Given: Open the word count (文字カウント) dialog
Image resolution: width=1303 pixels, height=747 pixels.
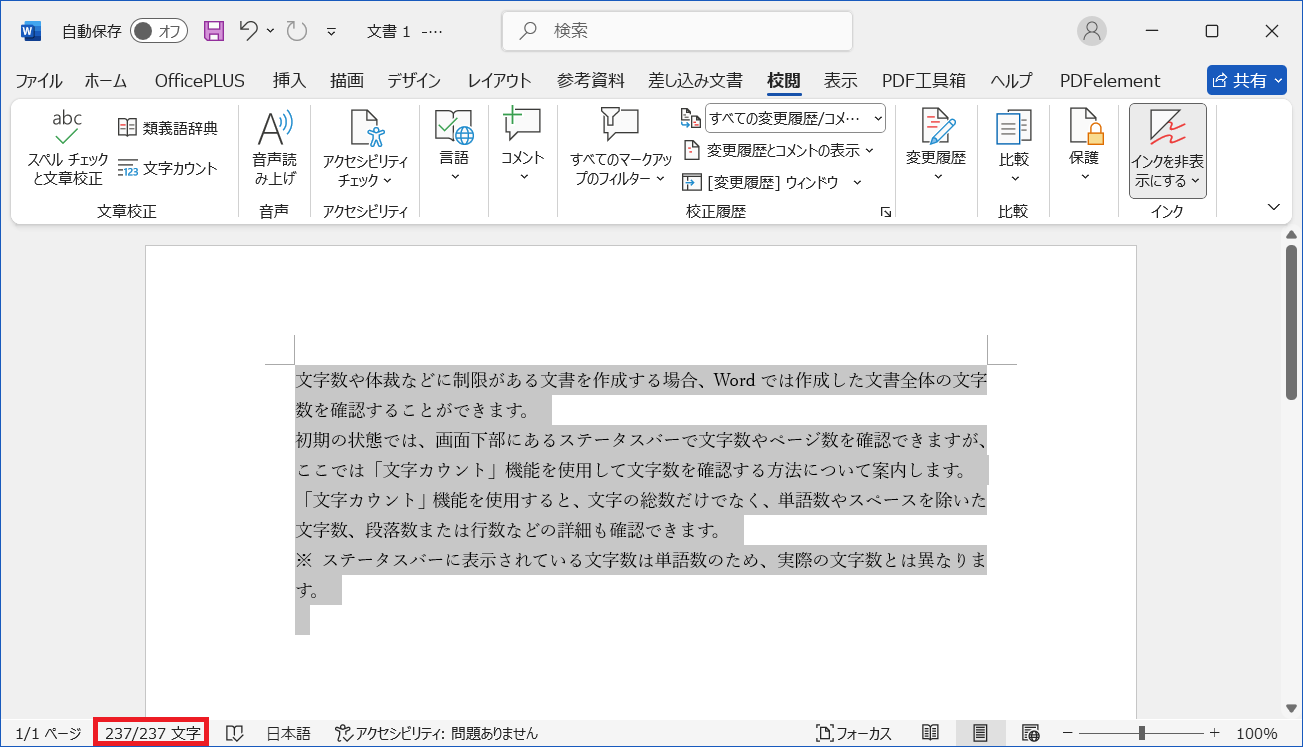Looking at the screenshot, I should tap(167, 168).
